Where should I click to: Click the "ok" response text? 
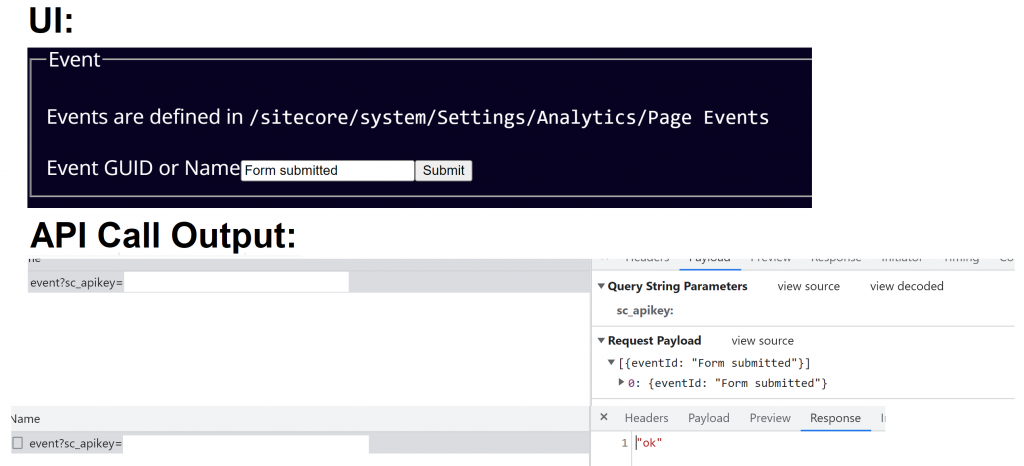pyautogui.click(x=650, y=443)
